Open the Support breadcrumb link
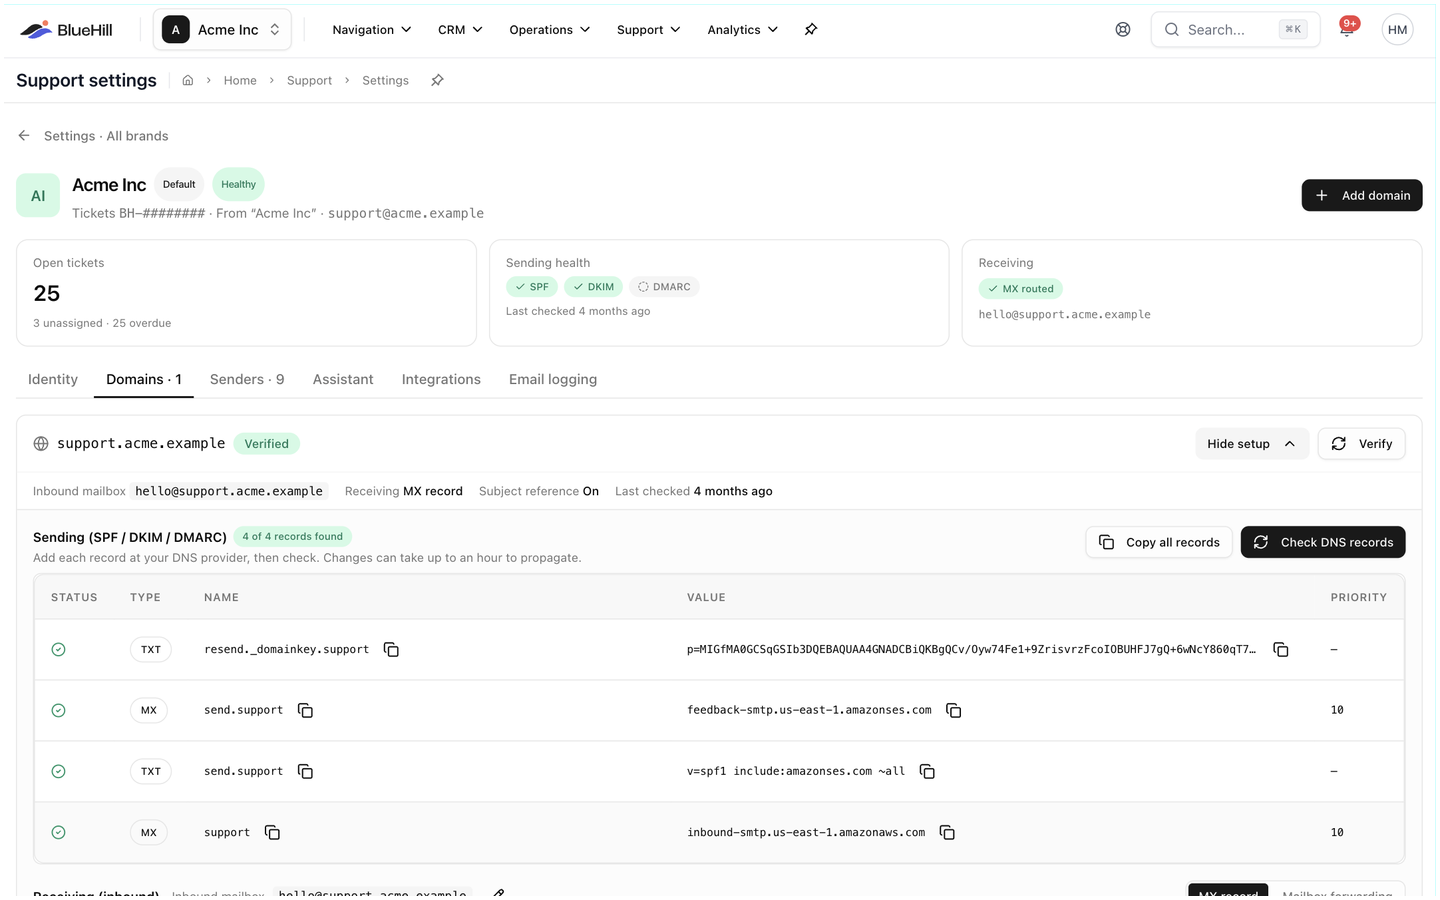Viewport: 1440px width, 900px height. [309, 80]
